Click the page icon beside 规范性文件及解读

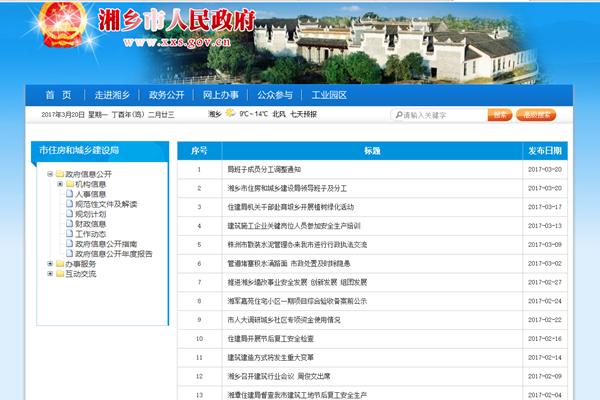coord(69,204)
